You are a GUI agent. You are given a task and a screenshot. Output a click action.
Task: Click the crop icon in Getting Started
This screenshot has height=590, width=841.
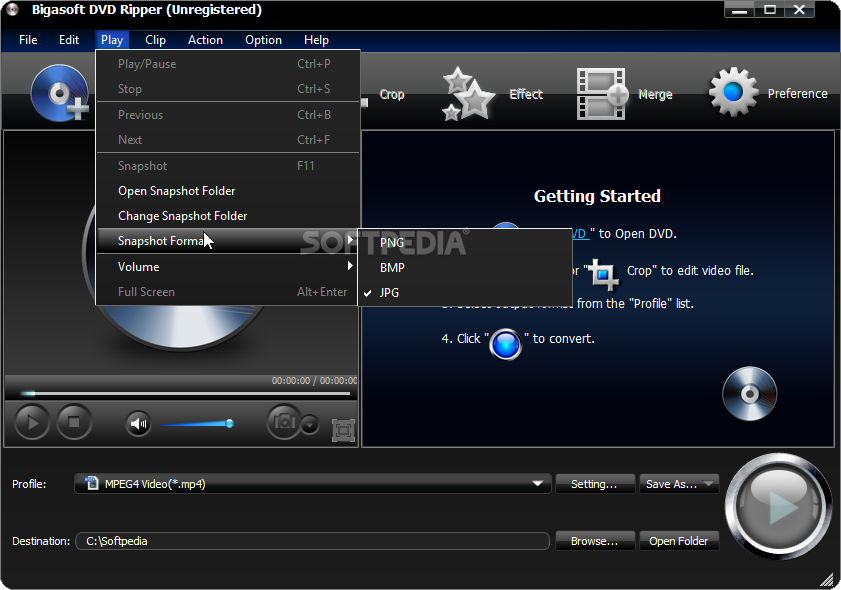pyautogui.click(x=603, y=274)
